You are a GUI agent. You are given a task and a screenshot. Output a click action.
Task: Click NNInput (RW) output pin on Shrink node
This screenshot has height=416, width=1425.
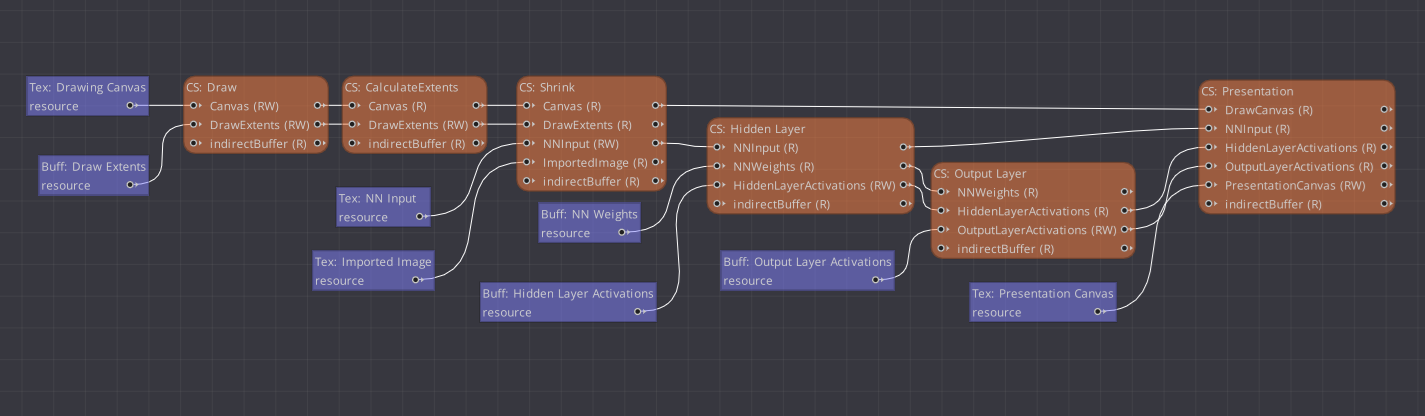(655, 144)
